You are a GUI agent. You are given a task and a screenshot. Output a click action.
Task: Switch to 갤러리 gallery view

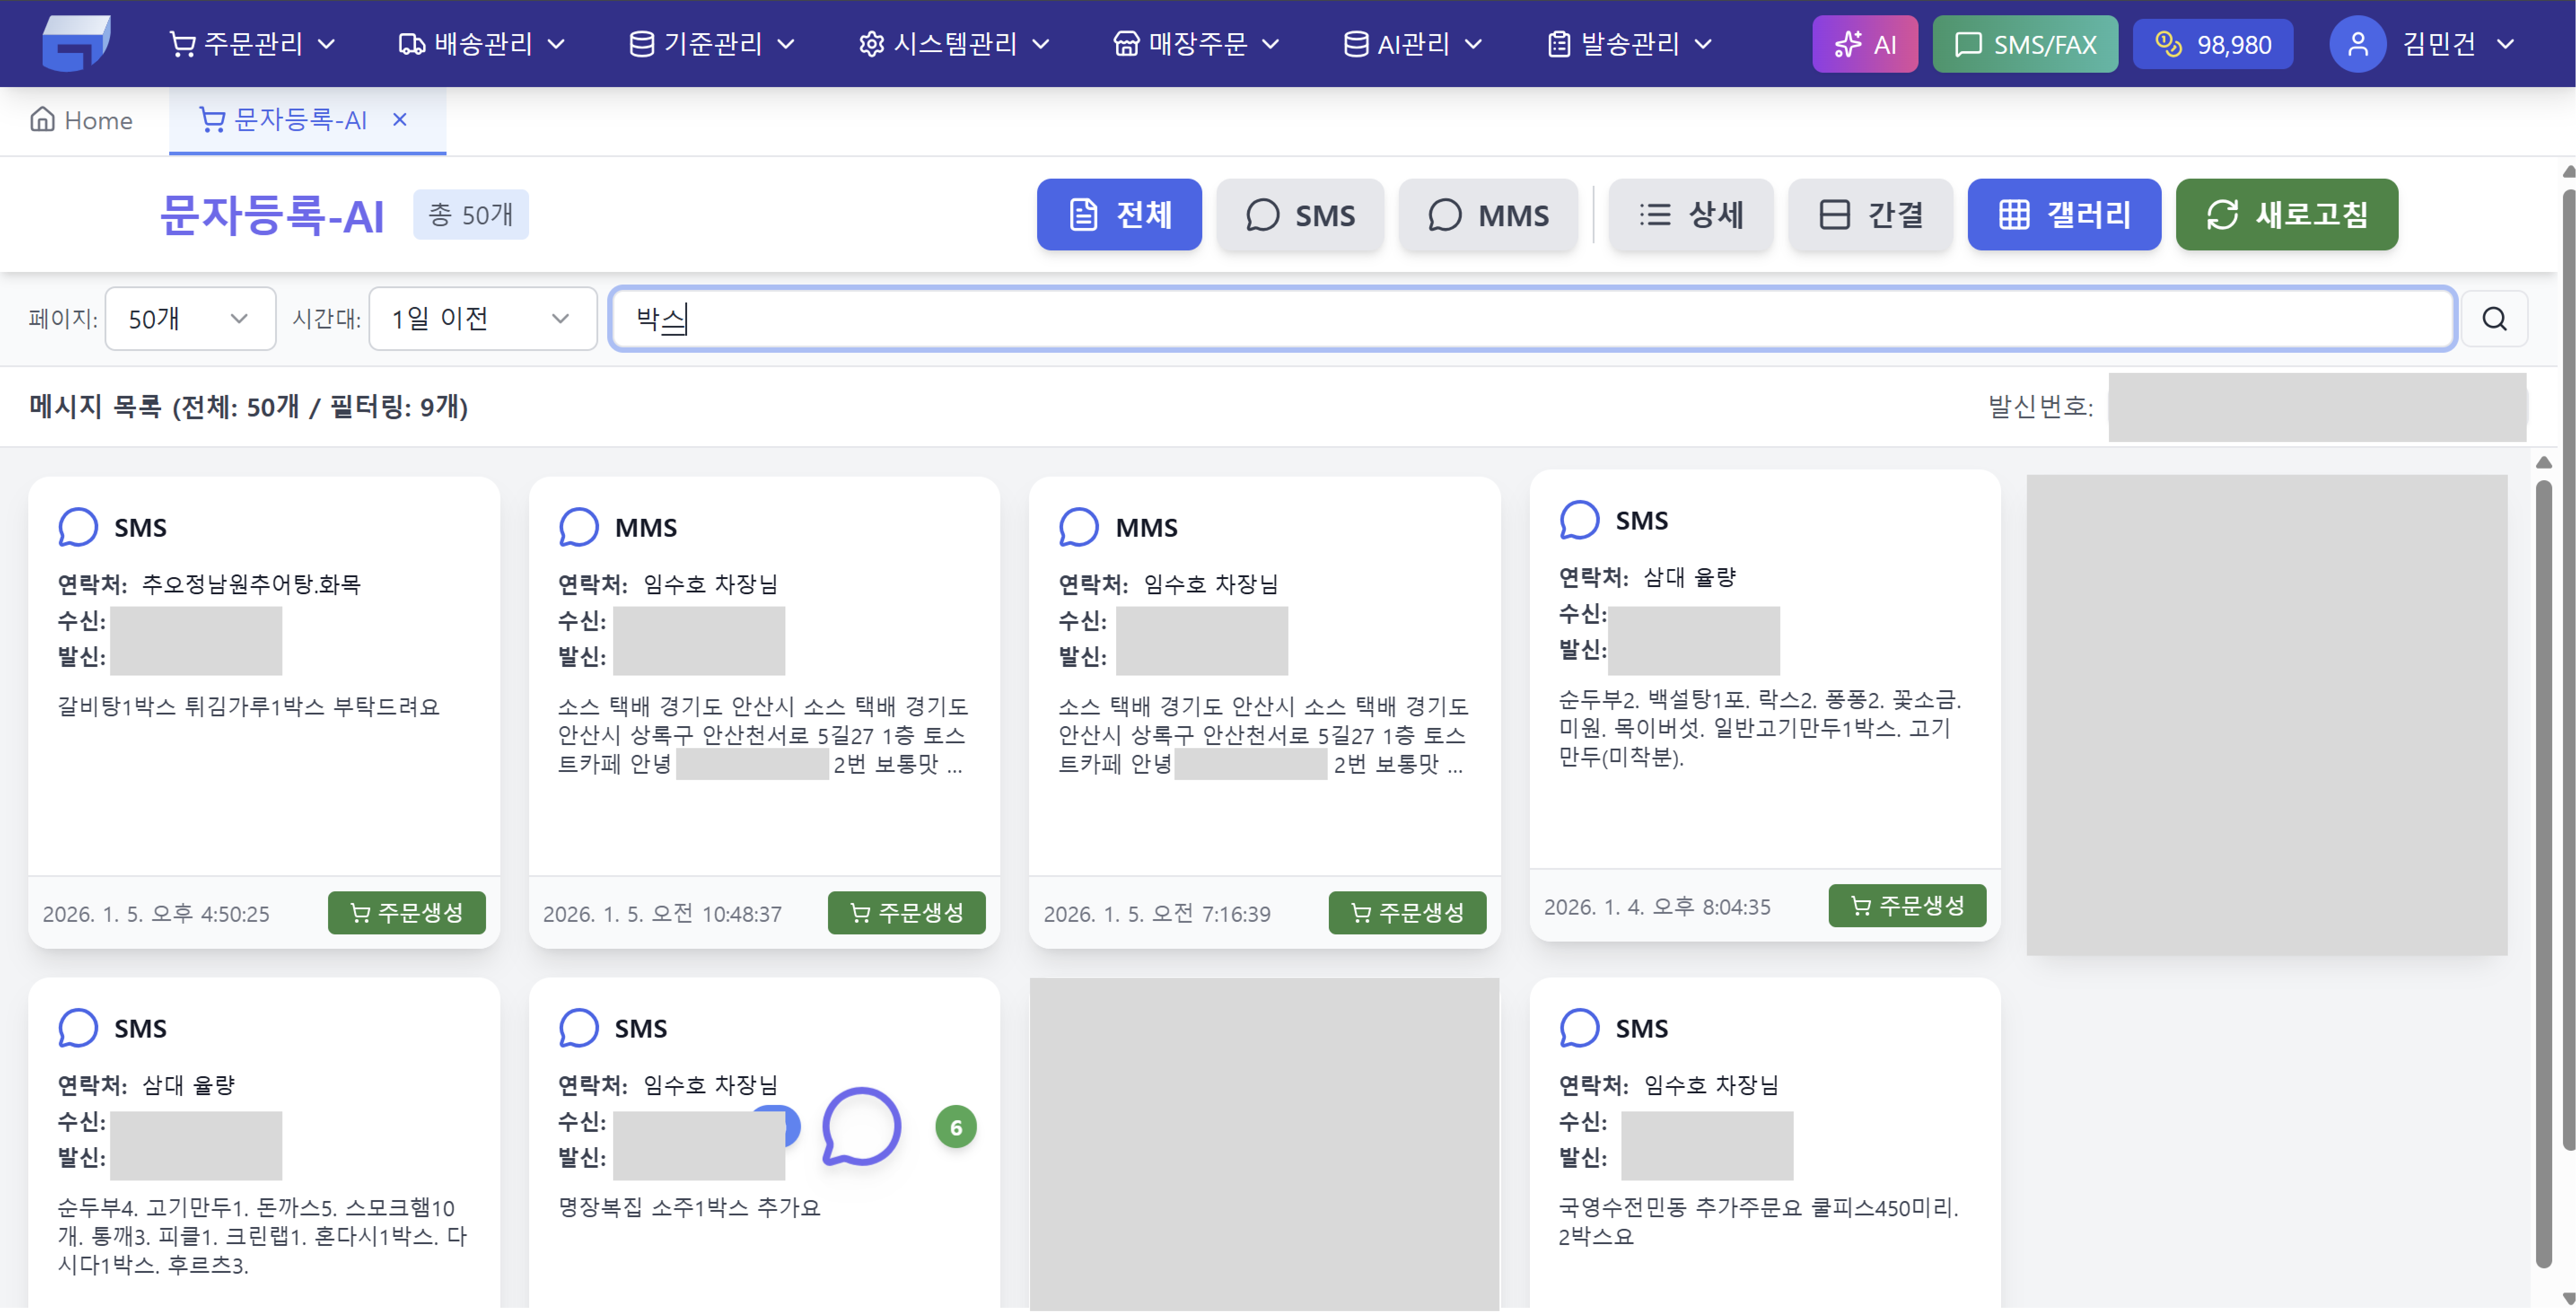pyautogui.click(x=2063, y=214)
